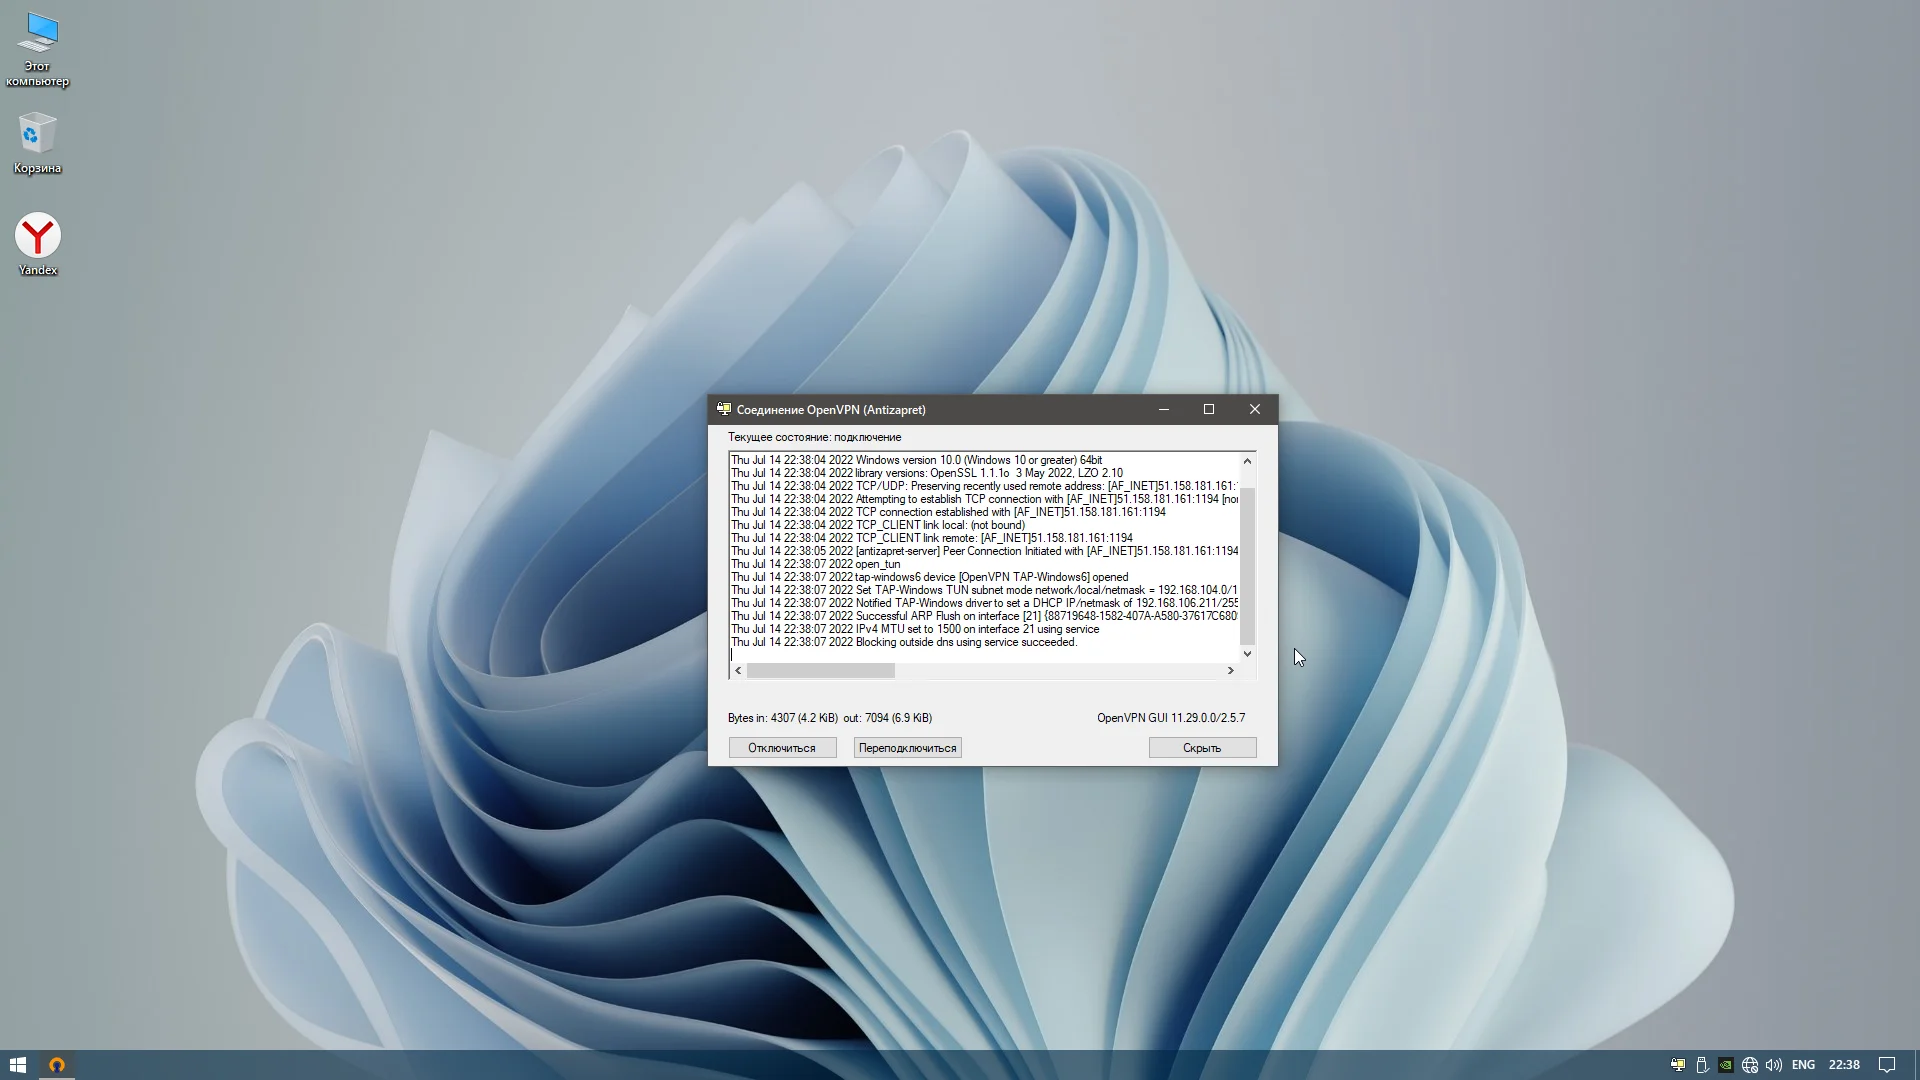Image resolution: width=1920 pixels, height=1080 pixels.
Task: Open the NVIDIA tray icon
Action: point(1726,1065)
